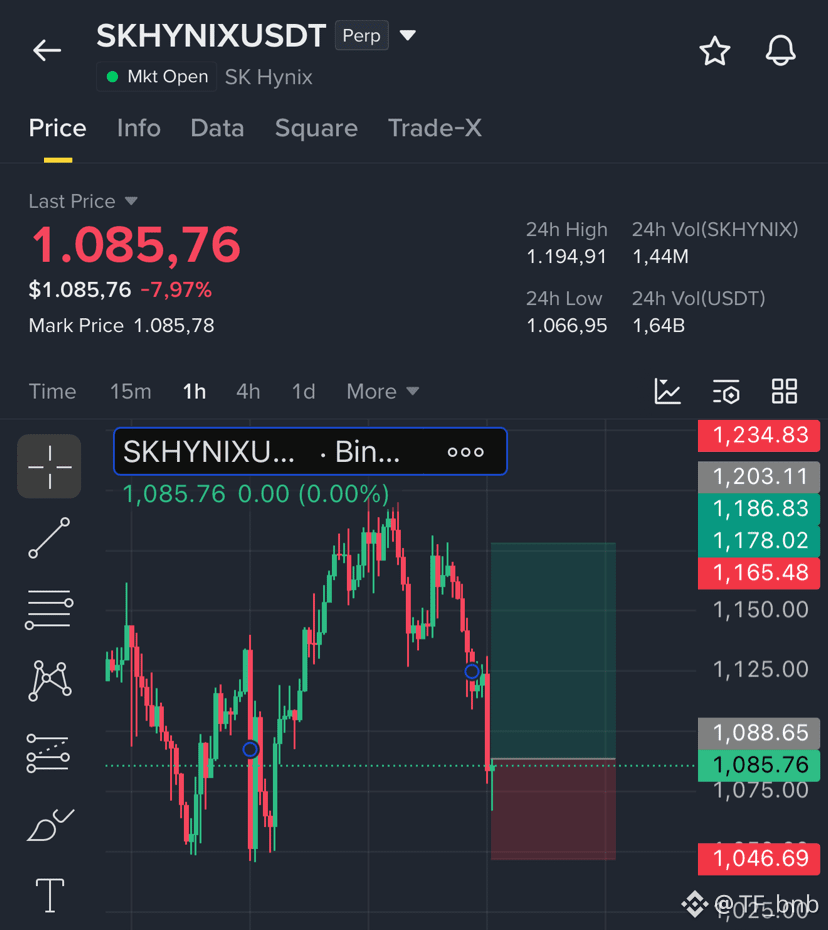Image resolution: width=828 pixels, height=930 pixels.
Task: Select the 1d interval
Action: tap(303, 391)
